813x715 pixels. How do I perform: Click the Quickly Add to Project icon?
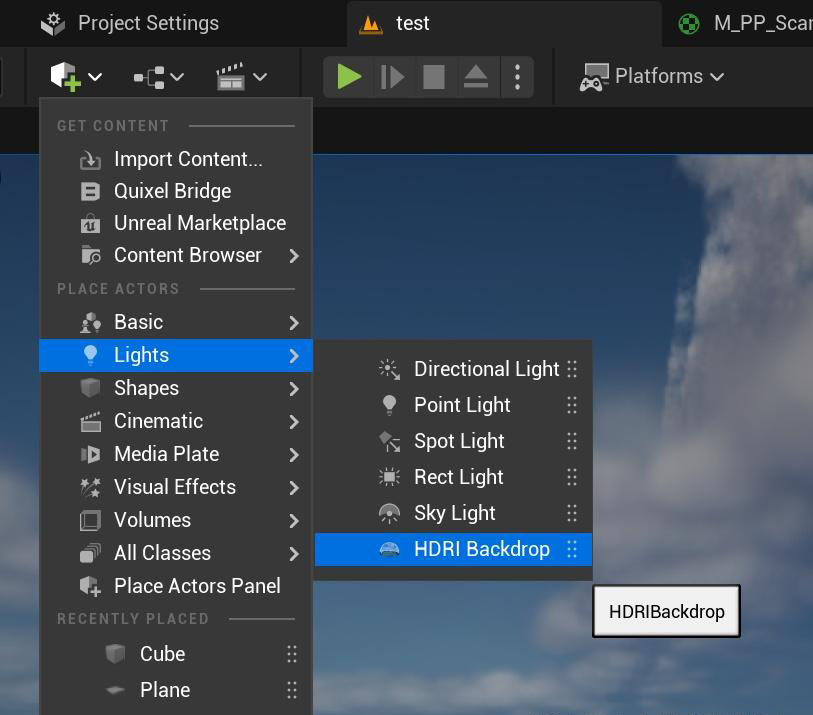(76, 77)
